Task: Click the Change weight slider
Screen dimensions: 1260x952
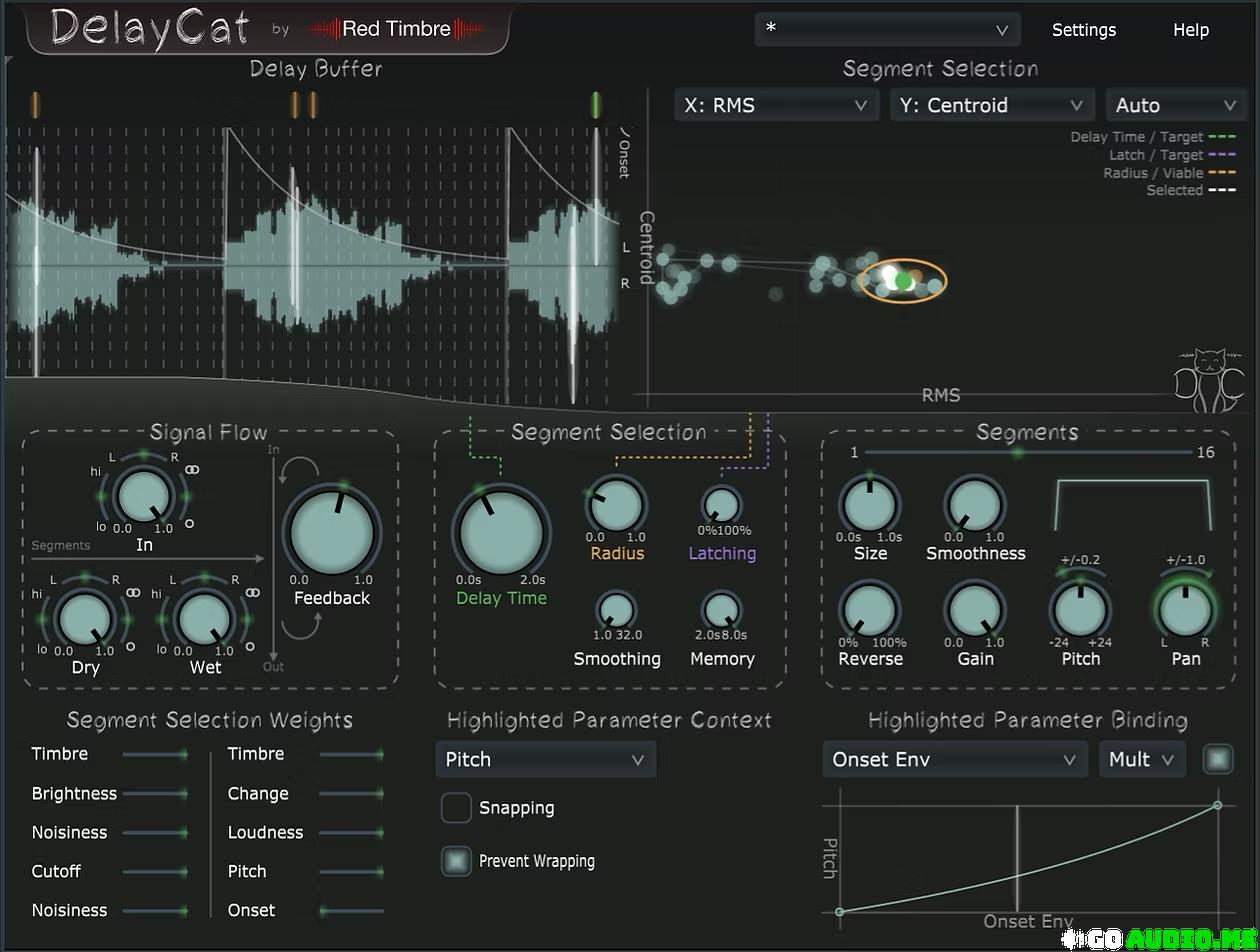Action: 351,793
